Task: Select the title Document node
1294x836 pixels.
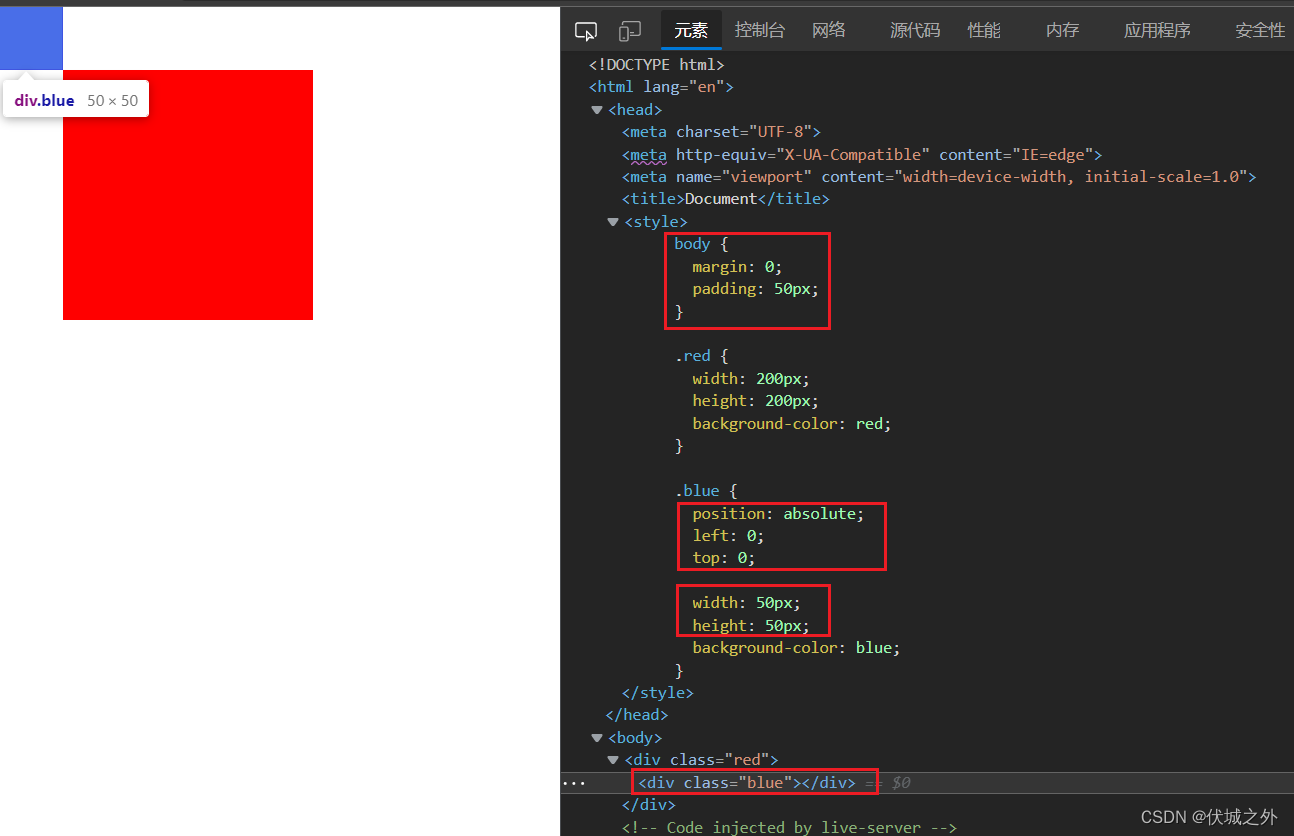Action: point(725,199)
